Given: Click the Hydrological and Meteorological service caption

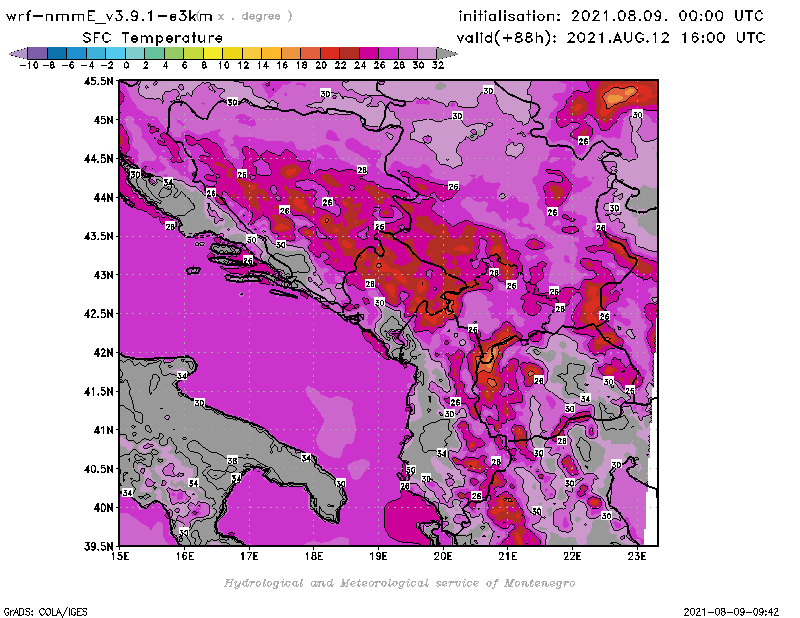Looking at the screenshot, I should (x=399, y=583).
